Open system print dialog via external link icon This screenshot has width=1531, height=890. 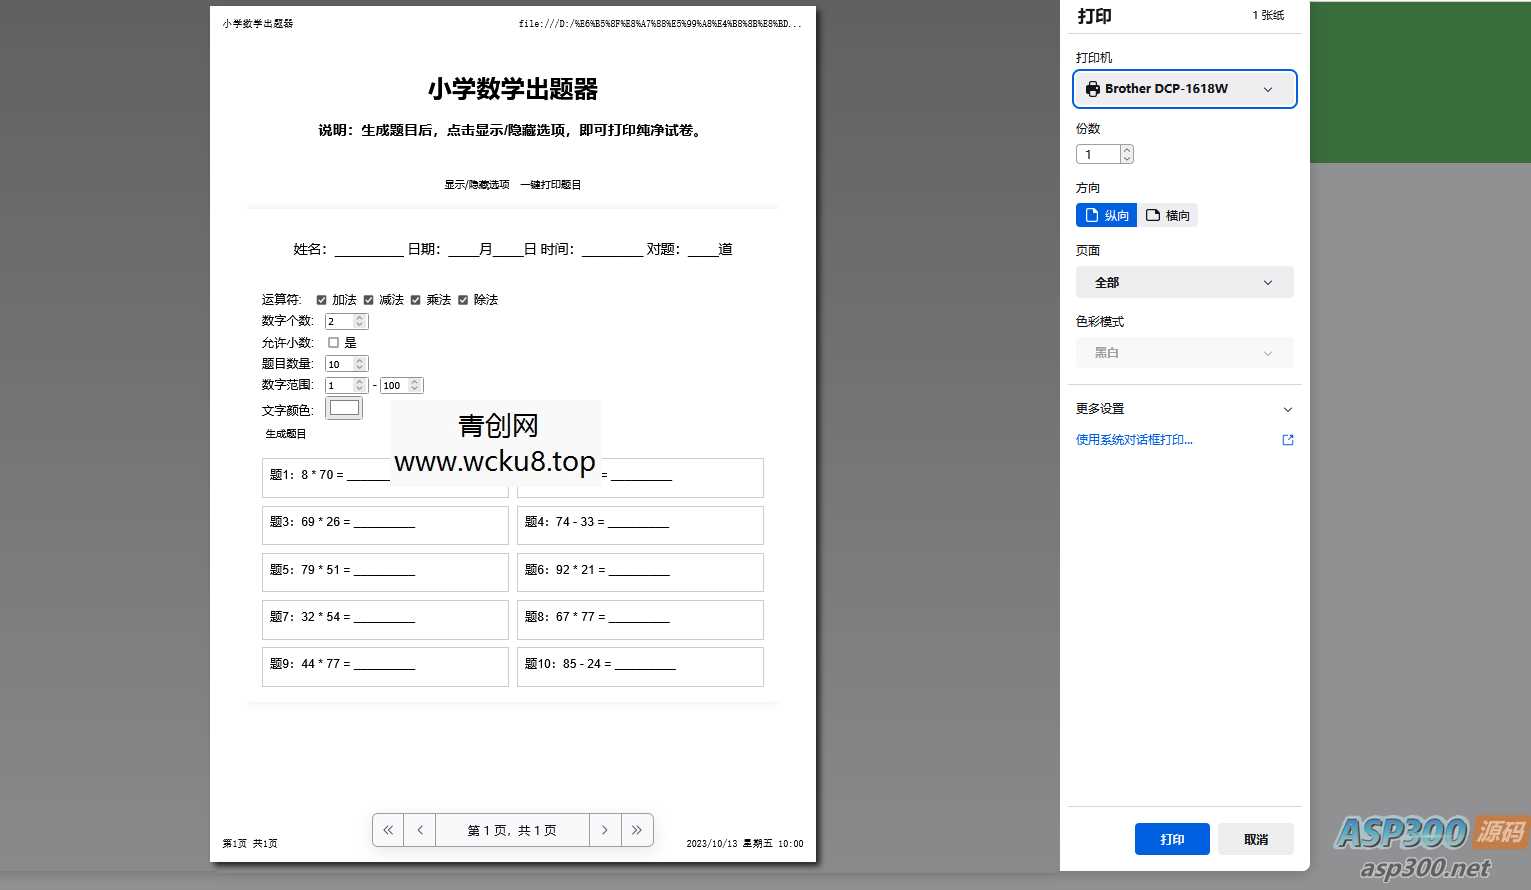tap(1287, 439)
